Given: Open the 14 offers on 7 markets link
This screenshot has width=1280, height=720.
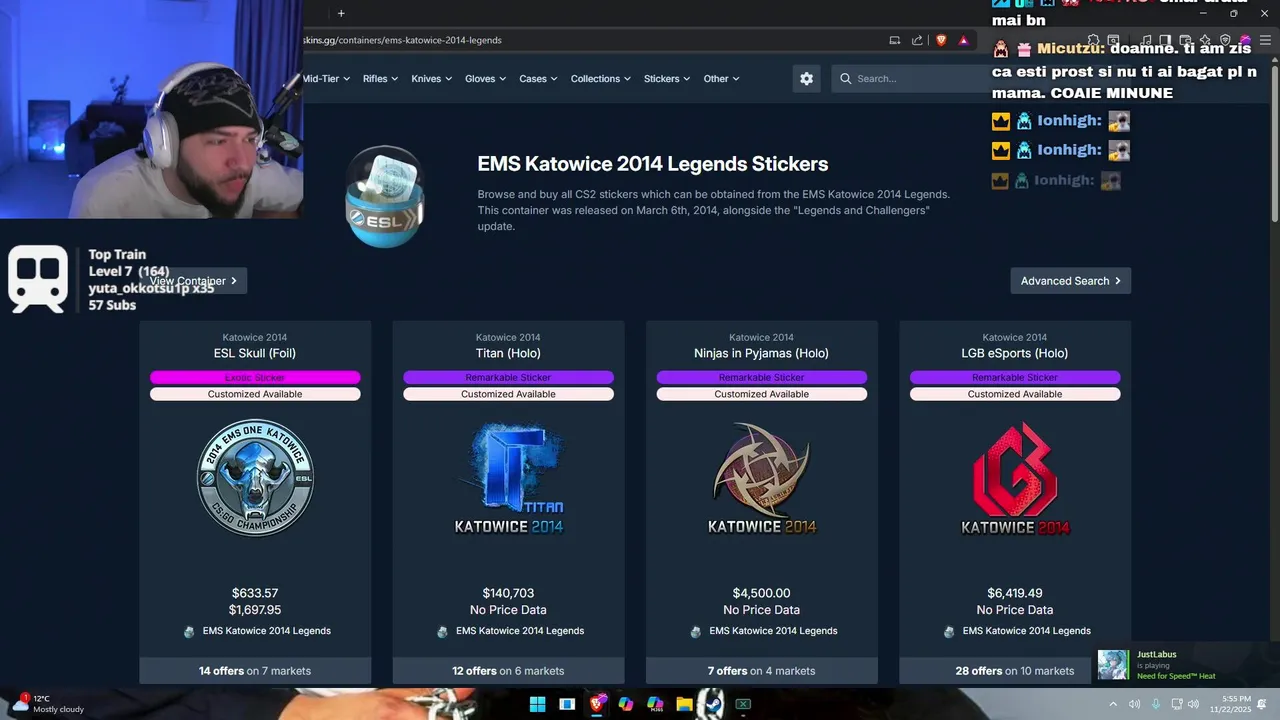Looking at the screenshot, I should point(255,671).
